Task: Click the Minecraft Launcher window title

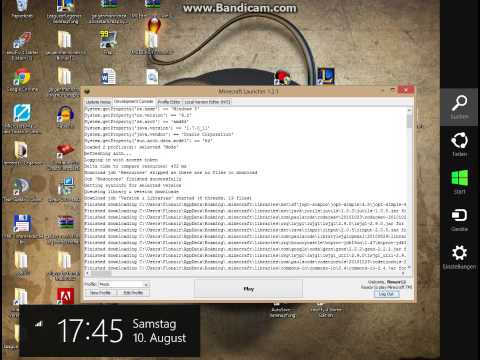Action: (x=248, y=91)
